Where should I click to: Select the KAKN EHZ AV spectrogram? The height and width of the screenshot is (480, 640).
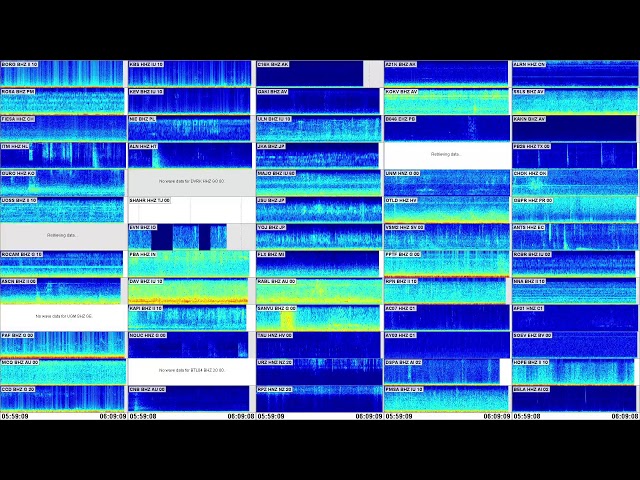point(575,128)
